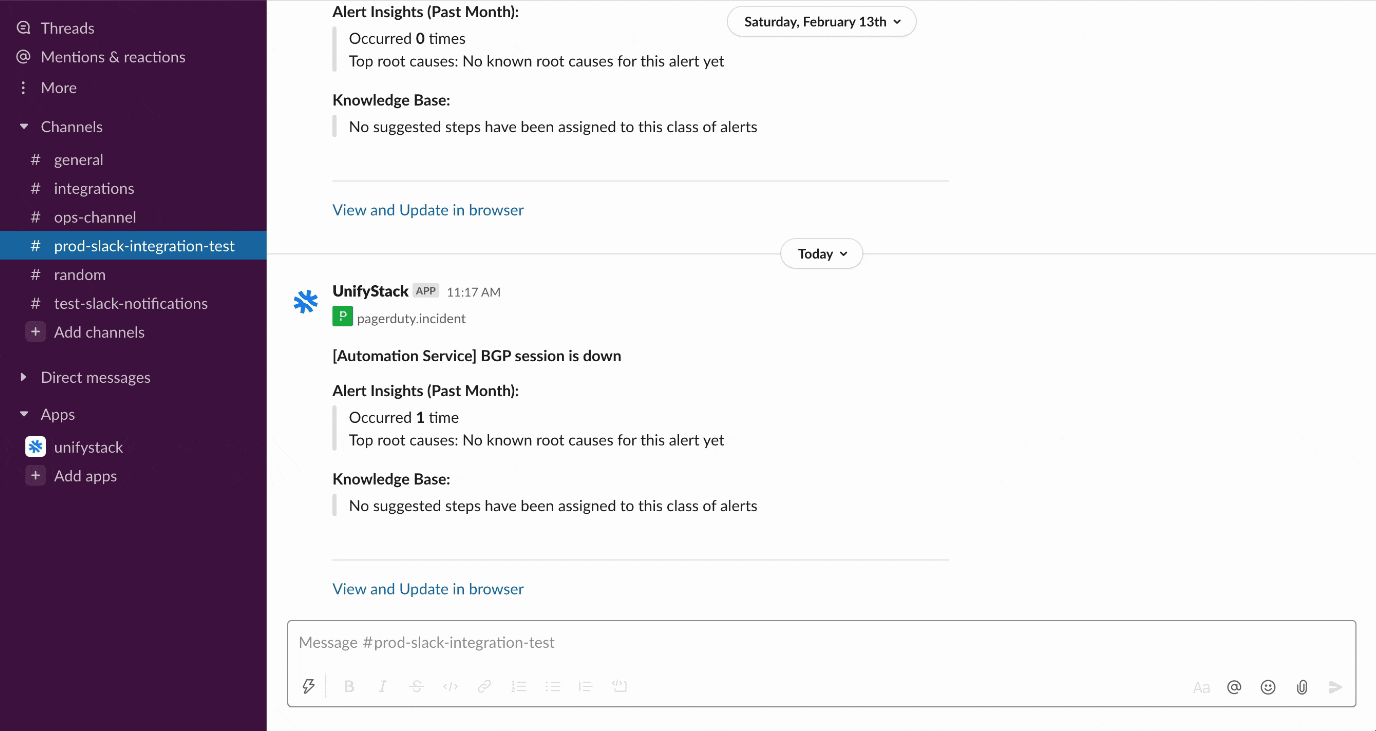Toggle bold formatting in composer

click(x=349, y=686)
